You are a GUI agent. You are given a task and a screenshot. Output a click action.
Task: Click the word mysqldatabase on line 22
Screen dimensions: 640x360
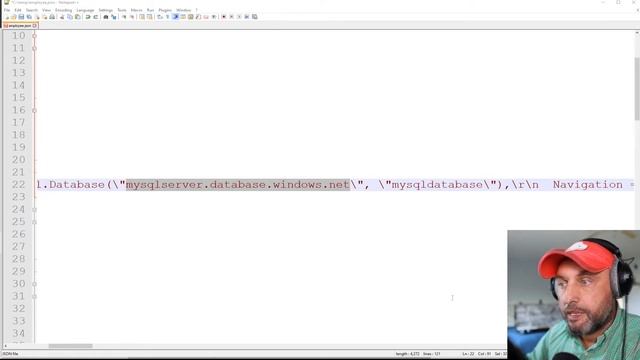click(x=437, y=184)
